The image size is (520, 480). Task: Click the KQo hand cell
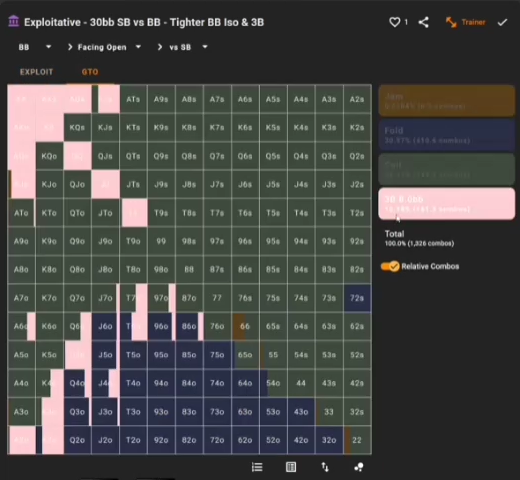[49, 156]
